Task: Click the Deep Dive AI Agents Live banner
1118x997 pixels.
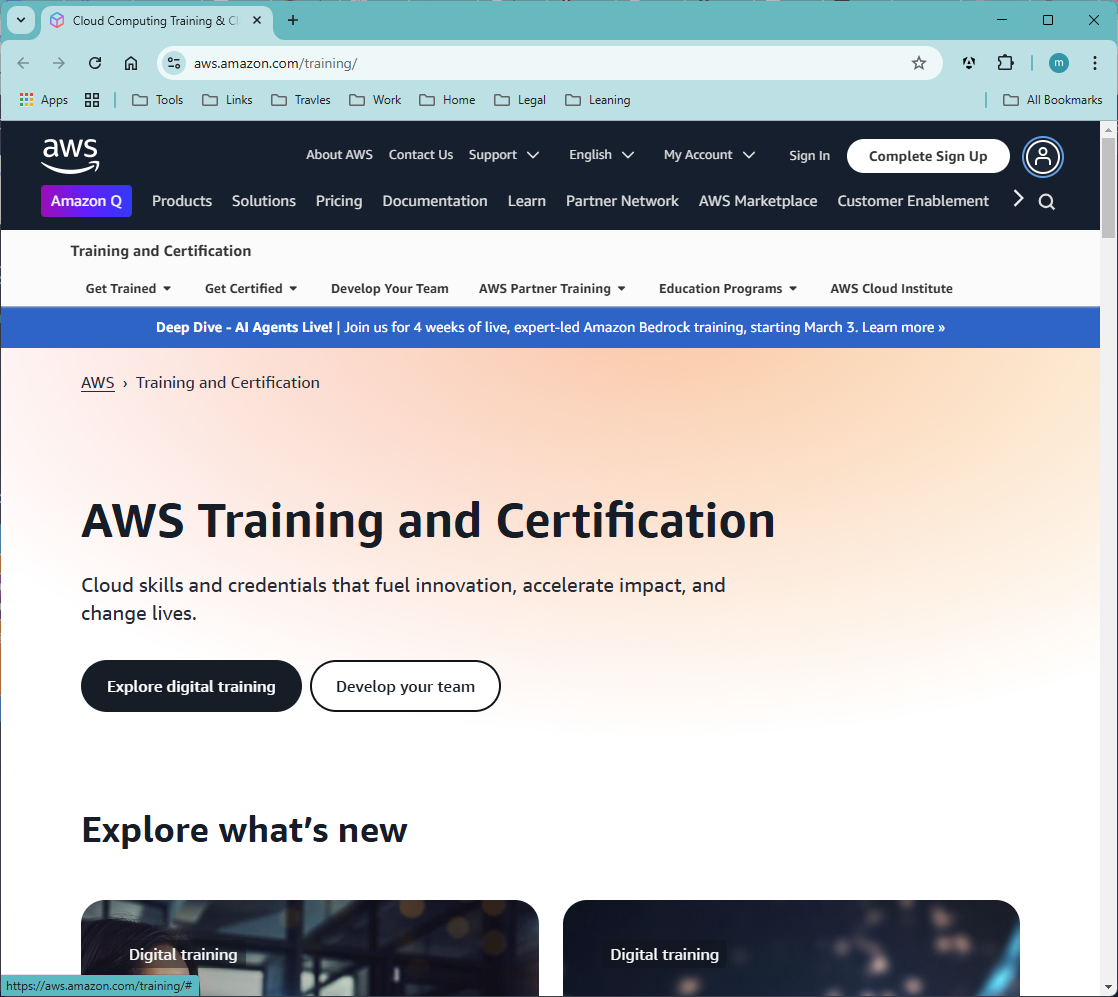Action: coord(550,327)
